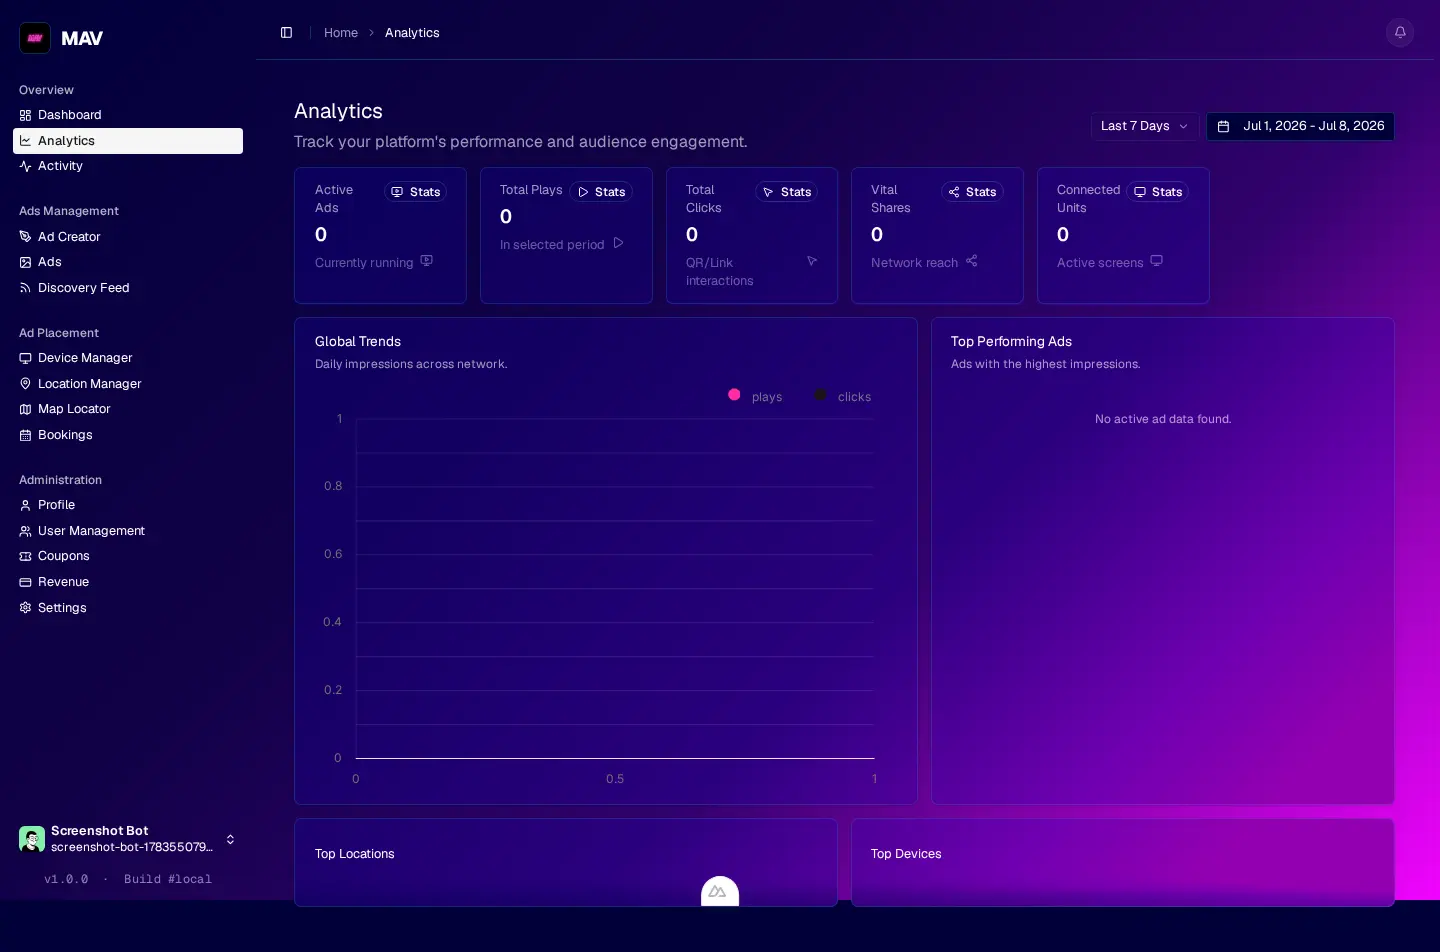Click the 'v1.0.0' version label
1440x952 pixels.
pyautogui.click(x=66, y=879)
